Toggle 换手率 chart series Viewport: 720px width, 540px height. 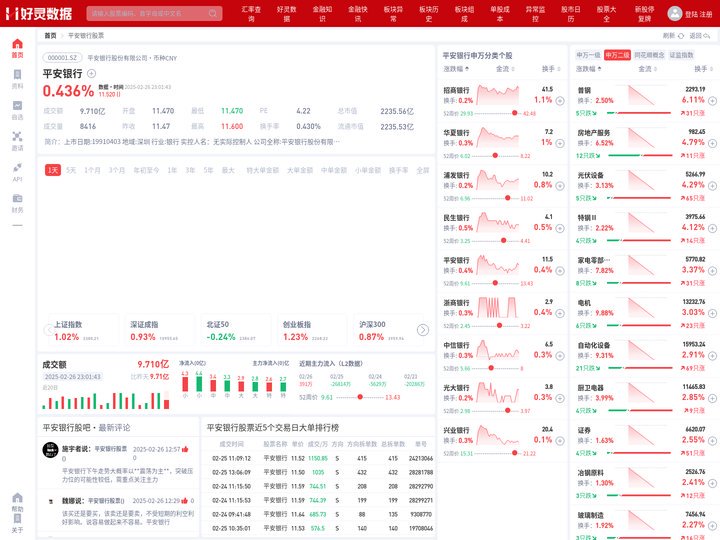coord(398,170)
